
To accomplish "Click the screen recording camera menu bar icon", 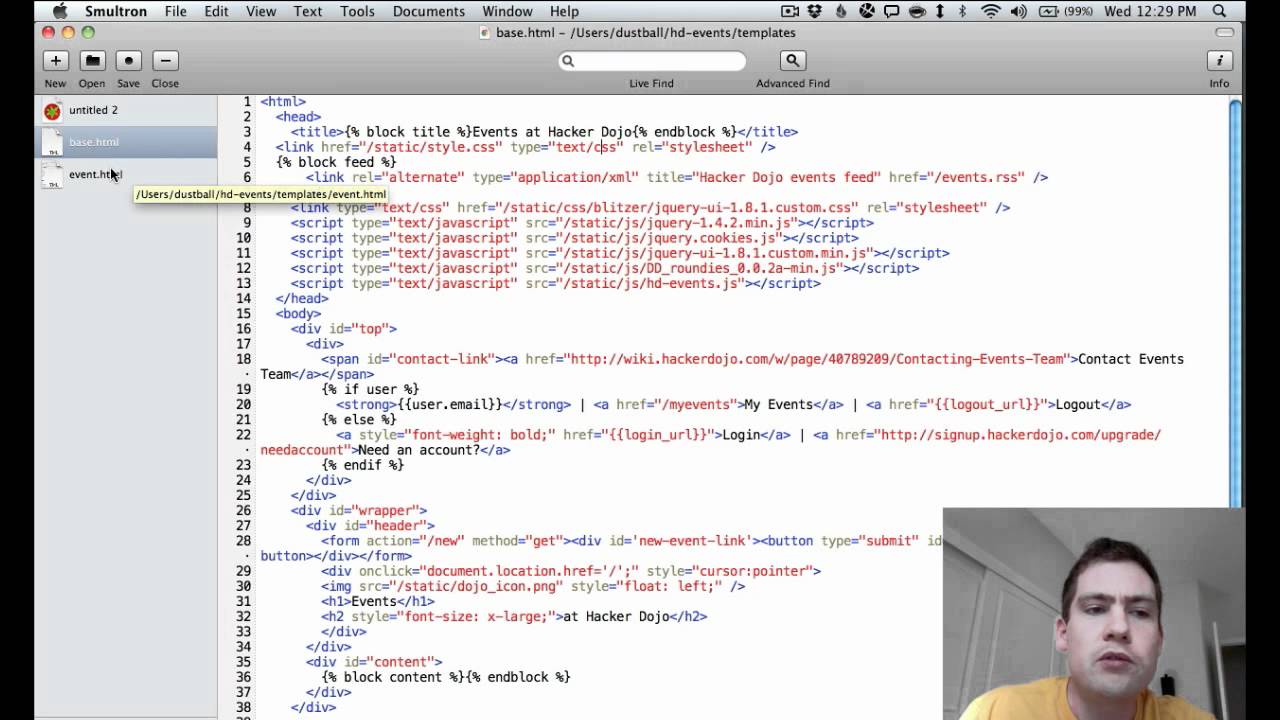I will click(x=790, y=11).
